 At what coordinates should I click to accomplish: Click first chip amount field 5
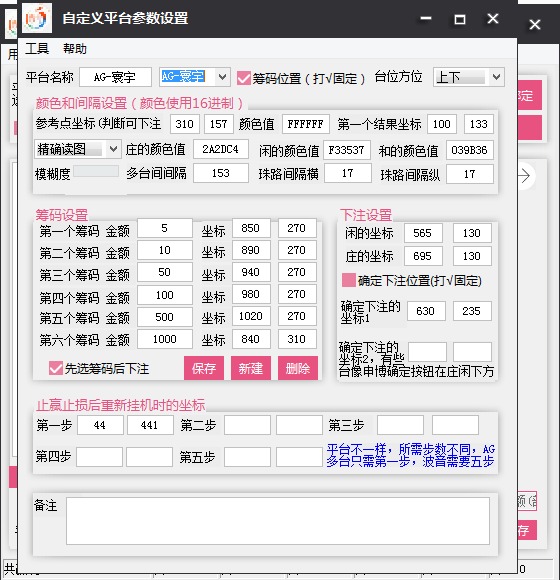coord(165,228)
